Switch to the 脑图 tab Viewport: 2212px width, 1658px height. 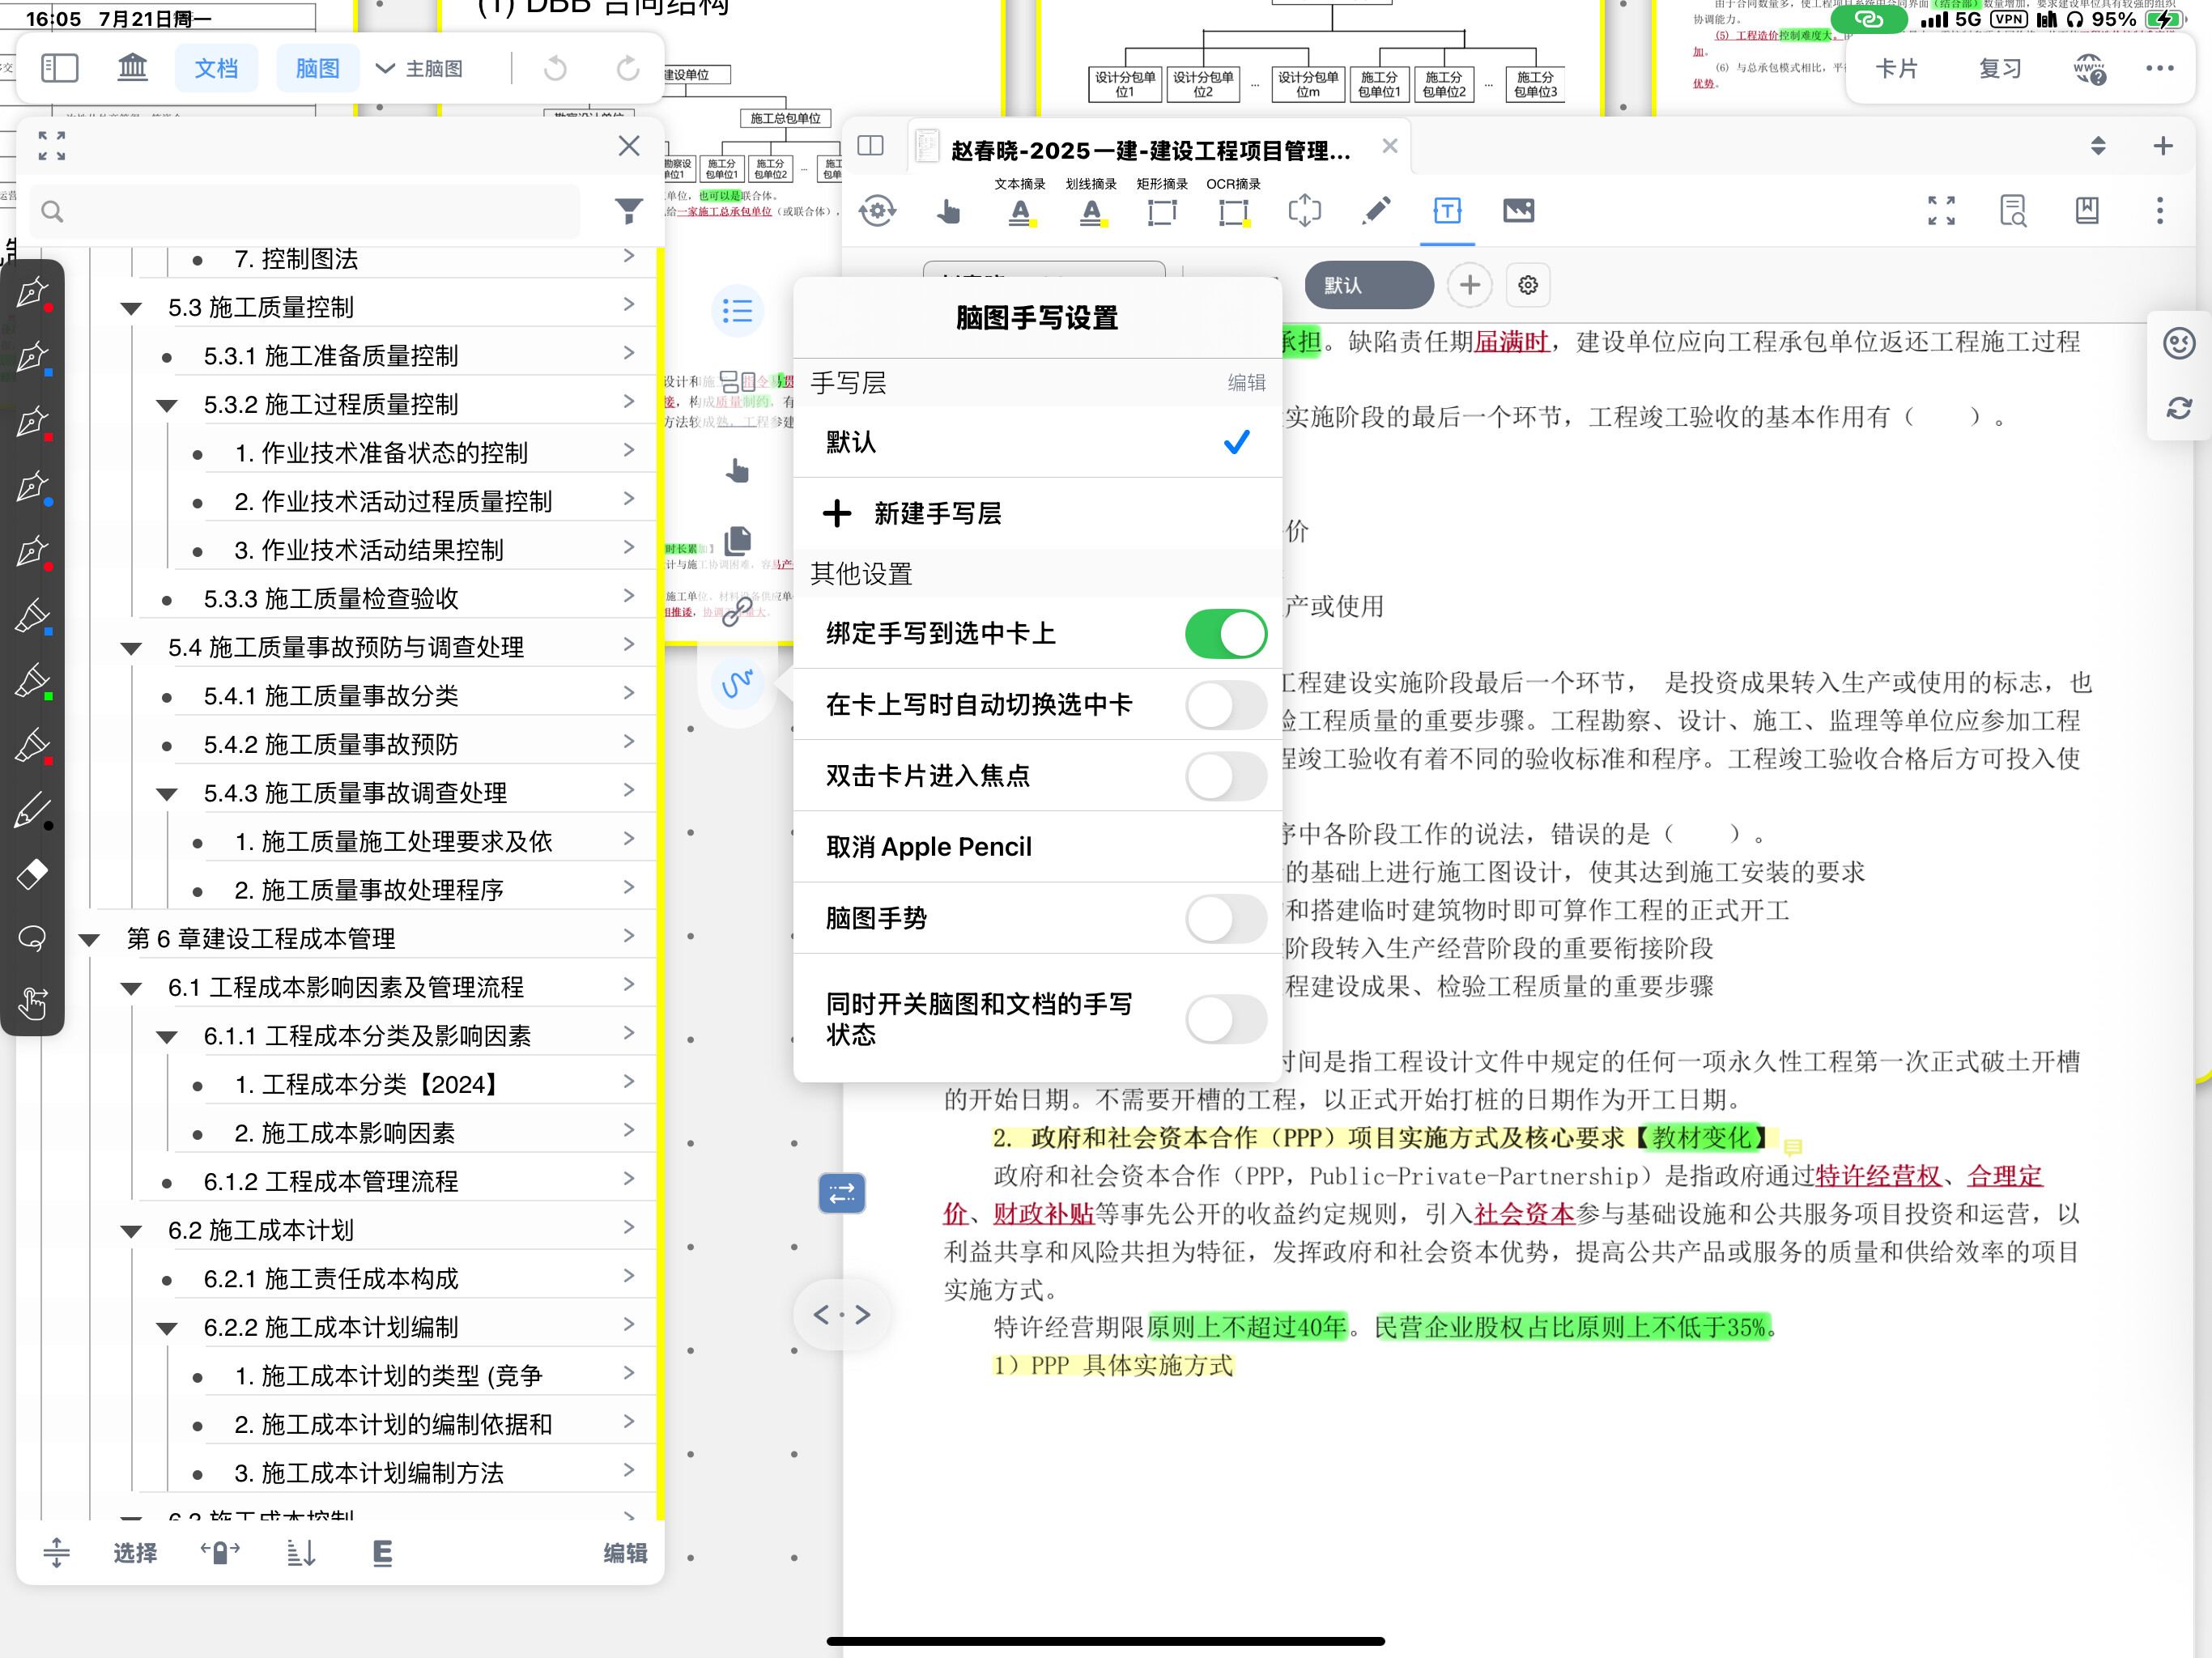(317, 68)
